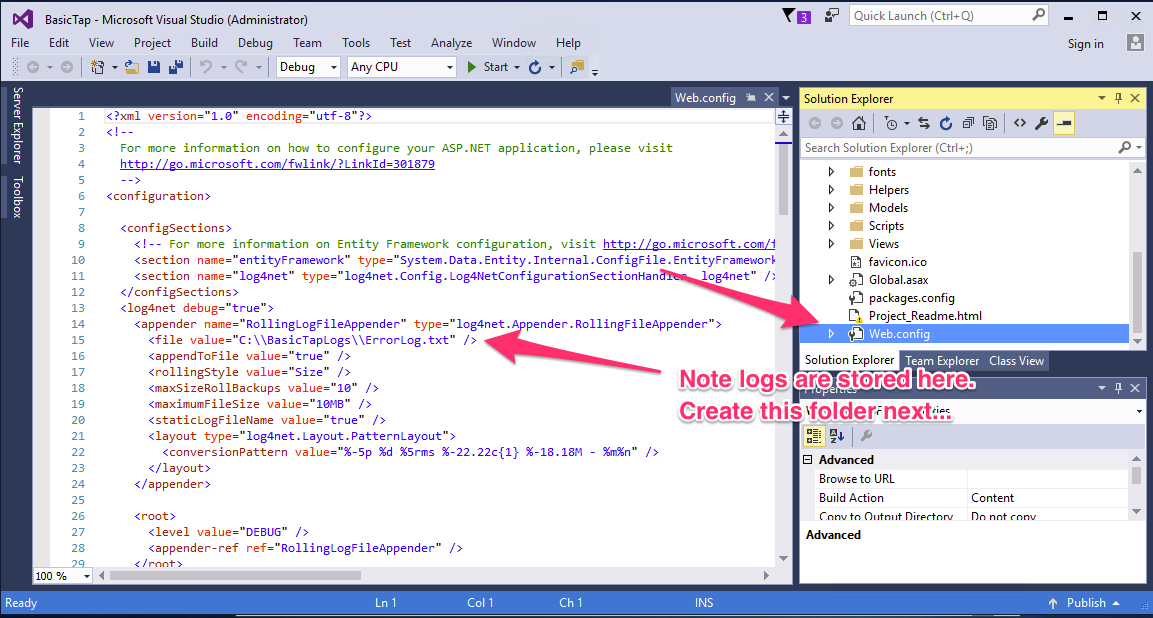1153x618 pixels.
Task: Toggle Preview Selected Items in Solution Explorer
Action: 1063,123
